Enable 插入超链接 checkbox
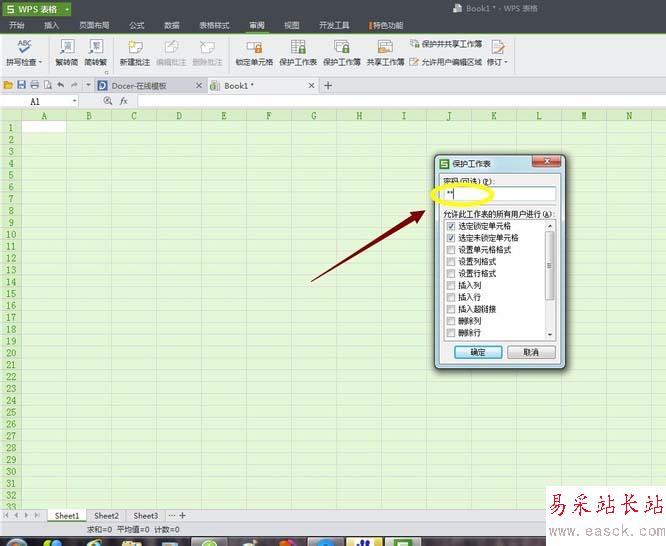Screen dimensions: 666x546 (x=451, y=309)
